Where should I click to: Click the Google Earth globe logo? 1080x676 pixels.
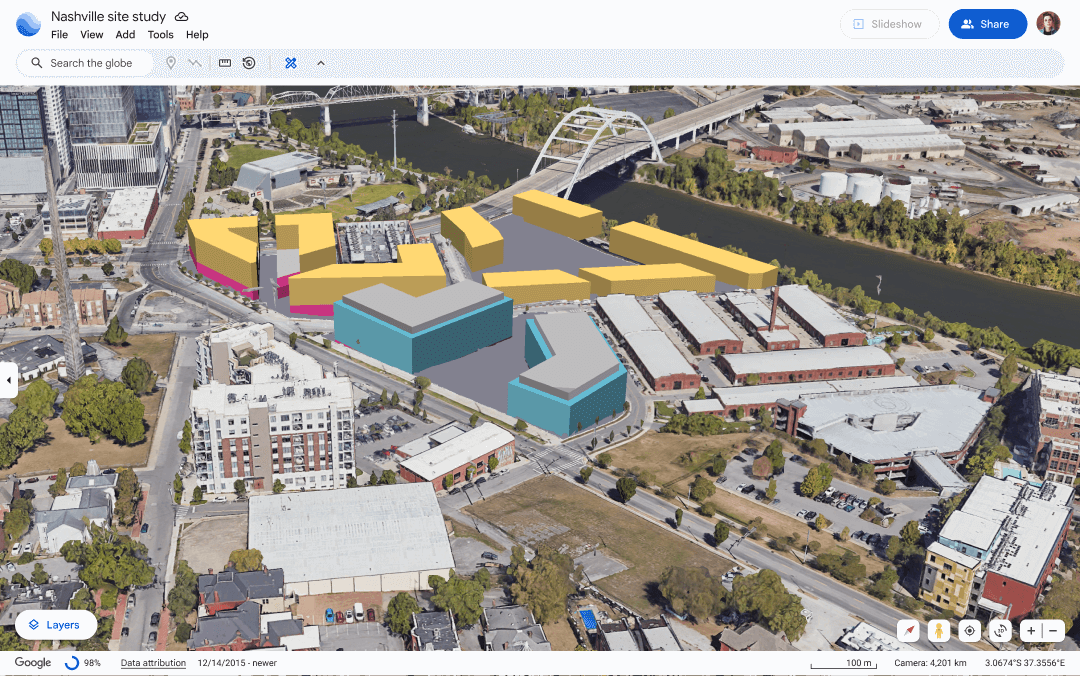click(x=28, y=23)
